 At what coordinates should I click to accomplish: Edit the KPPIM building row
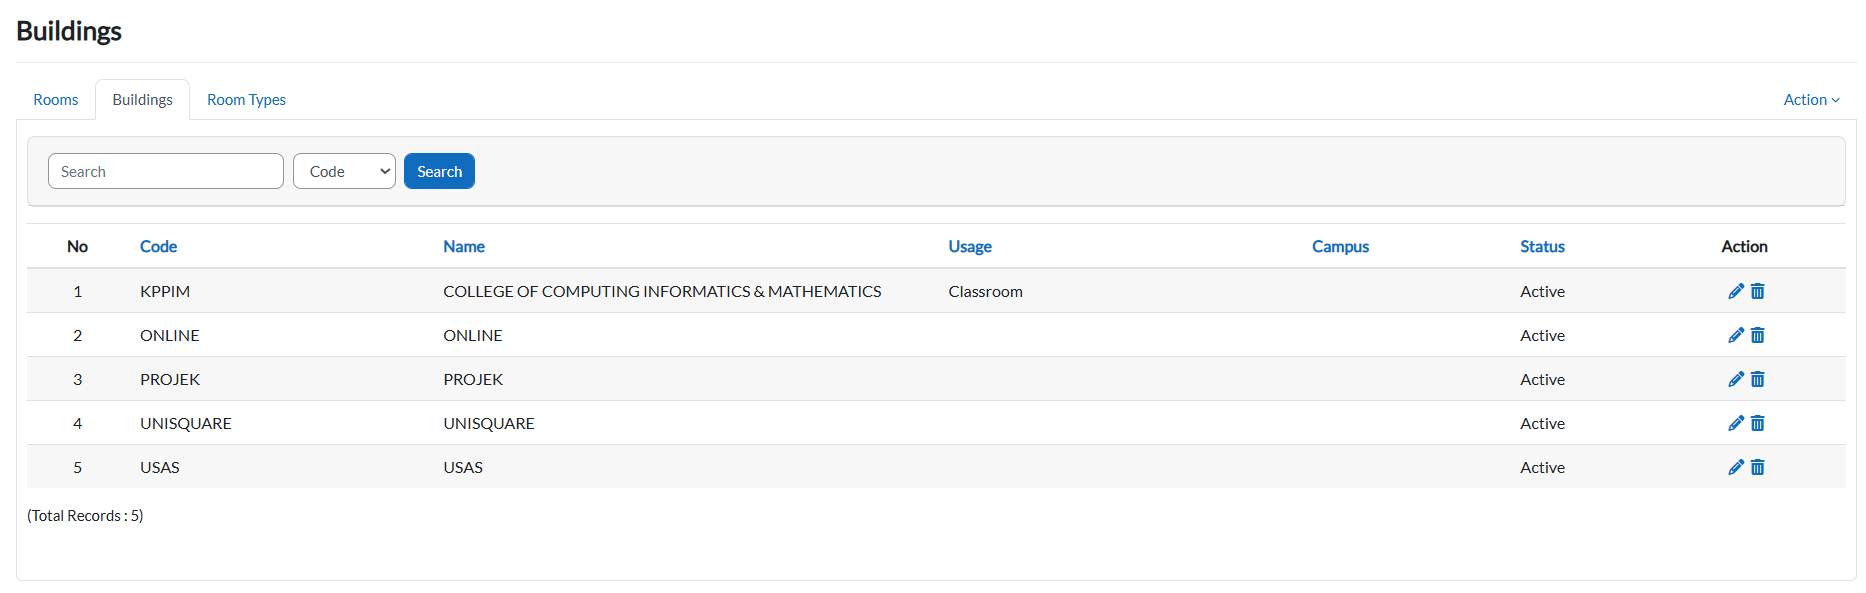(x=1735, y=291)
